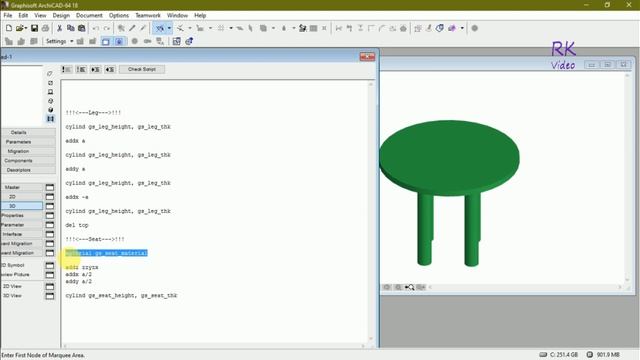The width and height of the screenshot is (640, 360).
Task: Click third script editor arrow icon
Action: pos(96,69)
